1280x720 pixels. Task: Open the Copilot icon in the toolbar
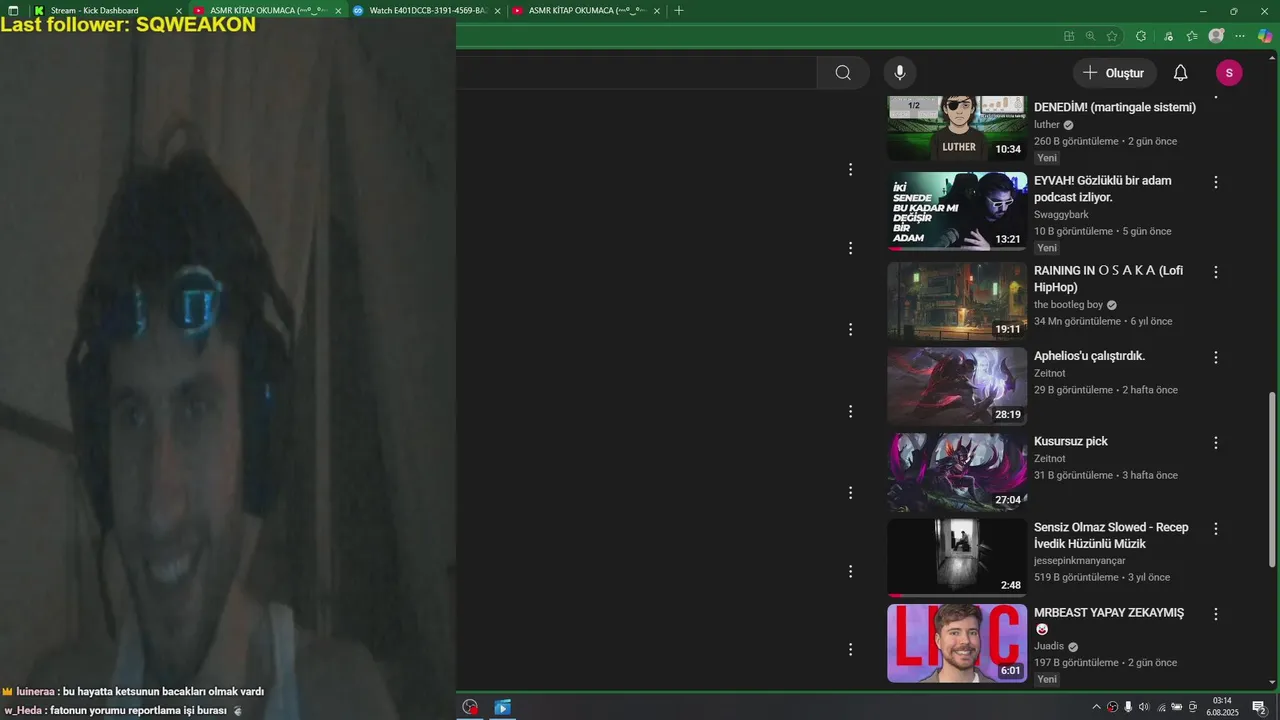click(1266, 36)
